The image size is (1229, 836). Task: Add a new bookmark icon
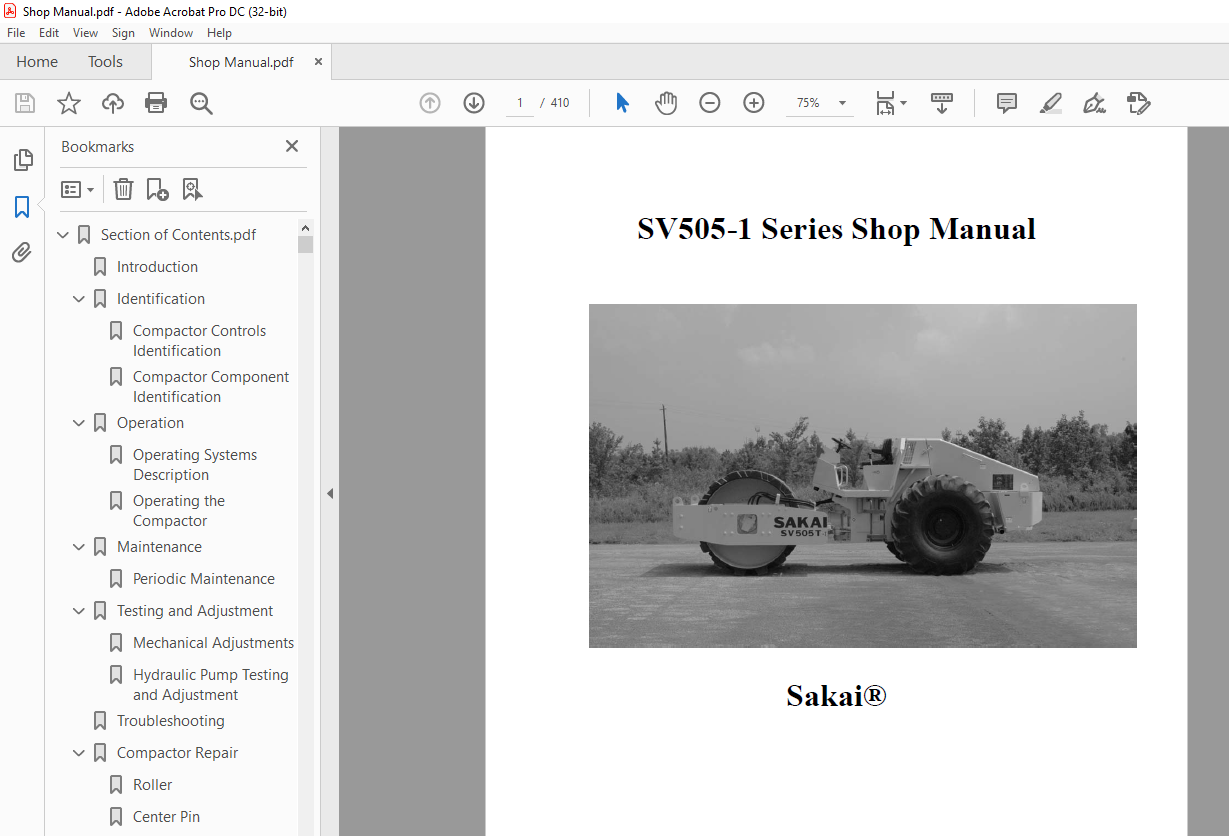pos(157,189)
